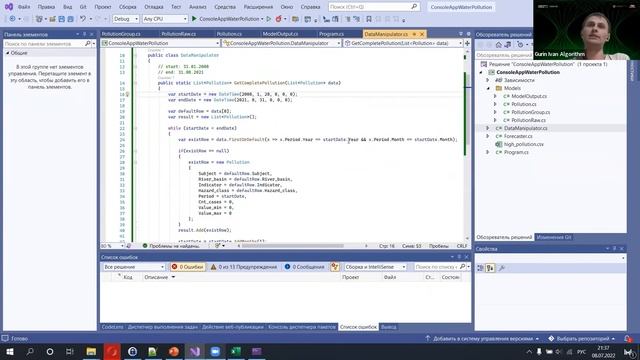Click the build filter icon in error list
The height and width of the screenshot is (360, 640).
[x=335, y=267]
